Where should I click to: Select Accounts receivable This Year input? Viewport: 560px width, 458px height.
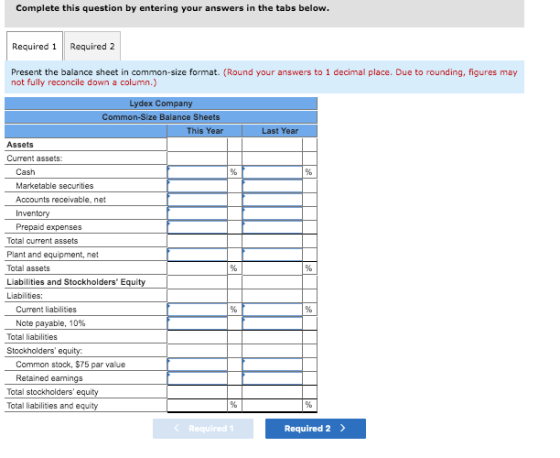point(197,200)
